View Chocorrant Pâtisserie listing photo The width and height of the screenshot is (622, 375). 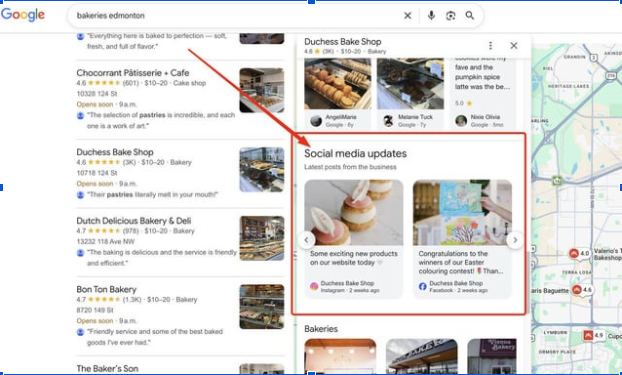262,90
